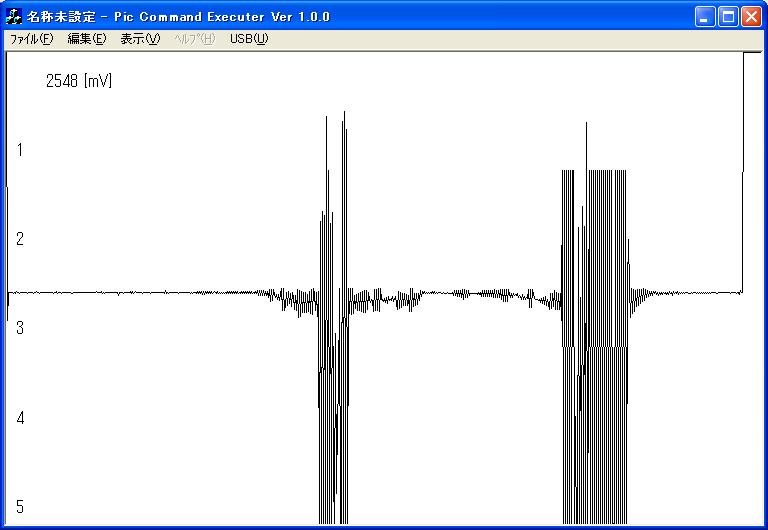Screen dimensions: 768x530
Task: Click the grayed-out ヘルプ(H) menu
Action: (x=194, y=39)
